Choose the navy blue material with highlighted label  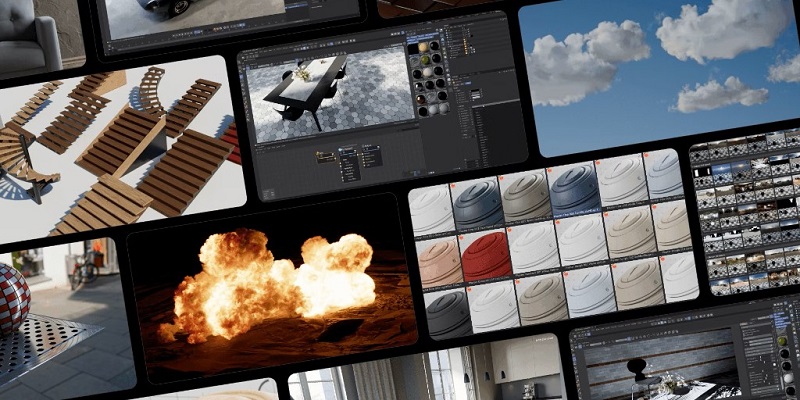[573, 187]
